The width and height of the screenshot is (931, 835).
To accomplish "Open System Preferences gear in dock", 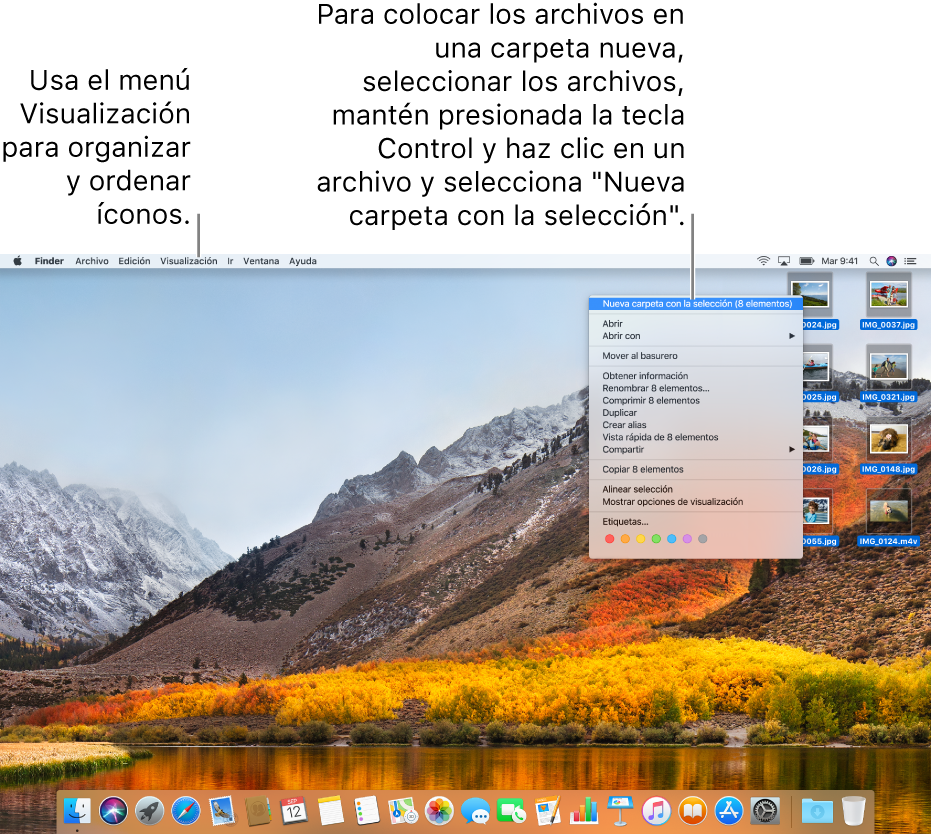I will pos(765,811).
